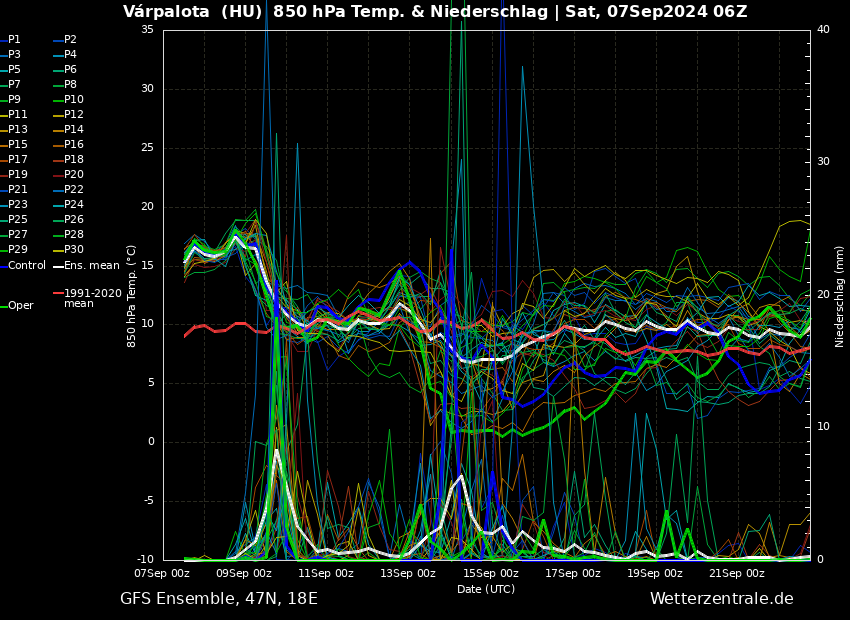Click the P1 legend entry

coord(14,40)
